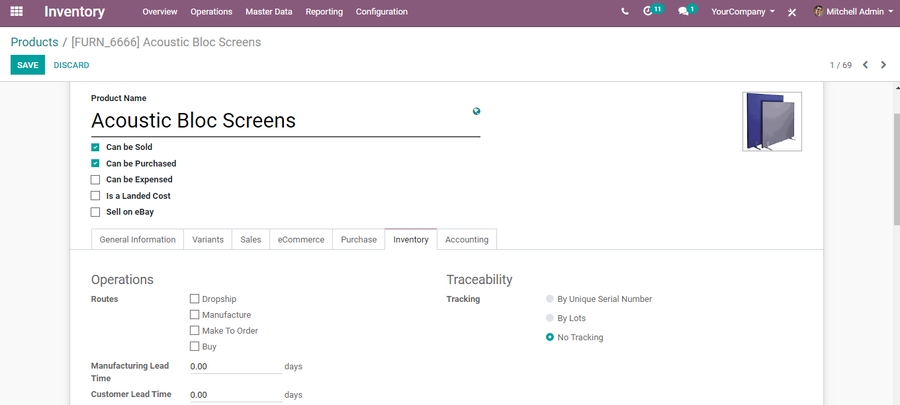The width and height of the screenshot is (900, 405).
Task: Open the Mitchell Admin user menu
Action: pyautogui.click(x=848, y=12)
